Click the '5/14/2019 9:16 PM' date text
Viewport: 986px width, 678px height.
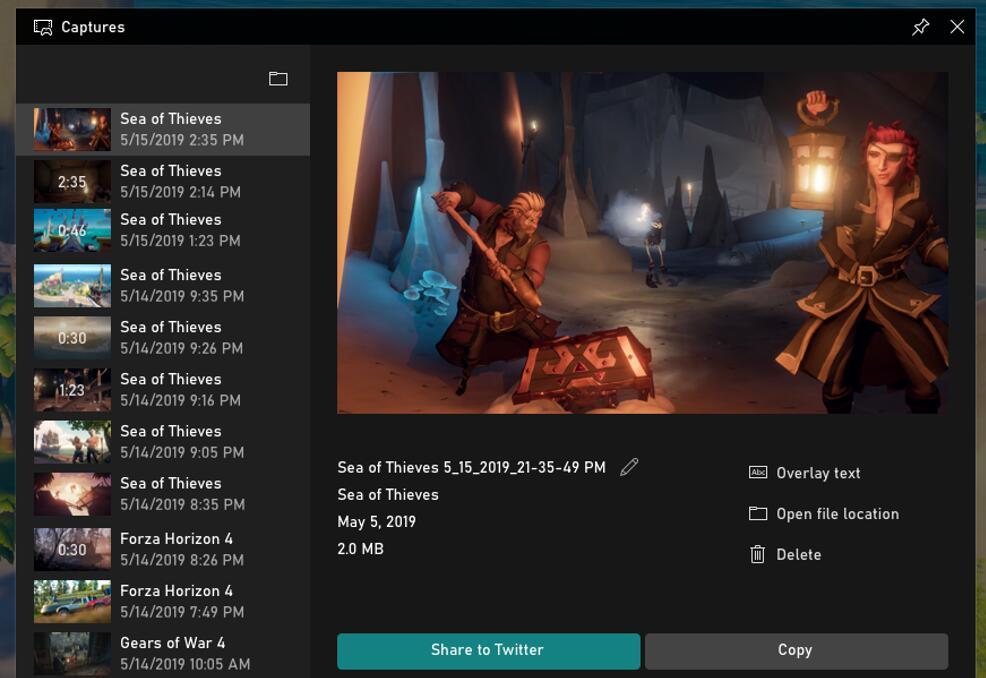[180, 401]
